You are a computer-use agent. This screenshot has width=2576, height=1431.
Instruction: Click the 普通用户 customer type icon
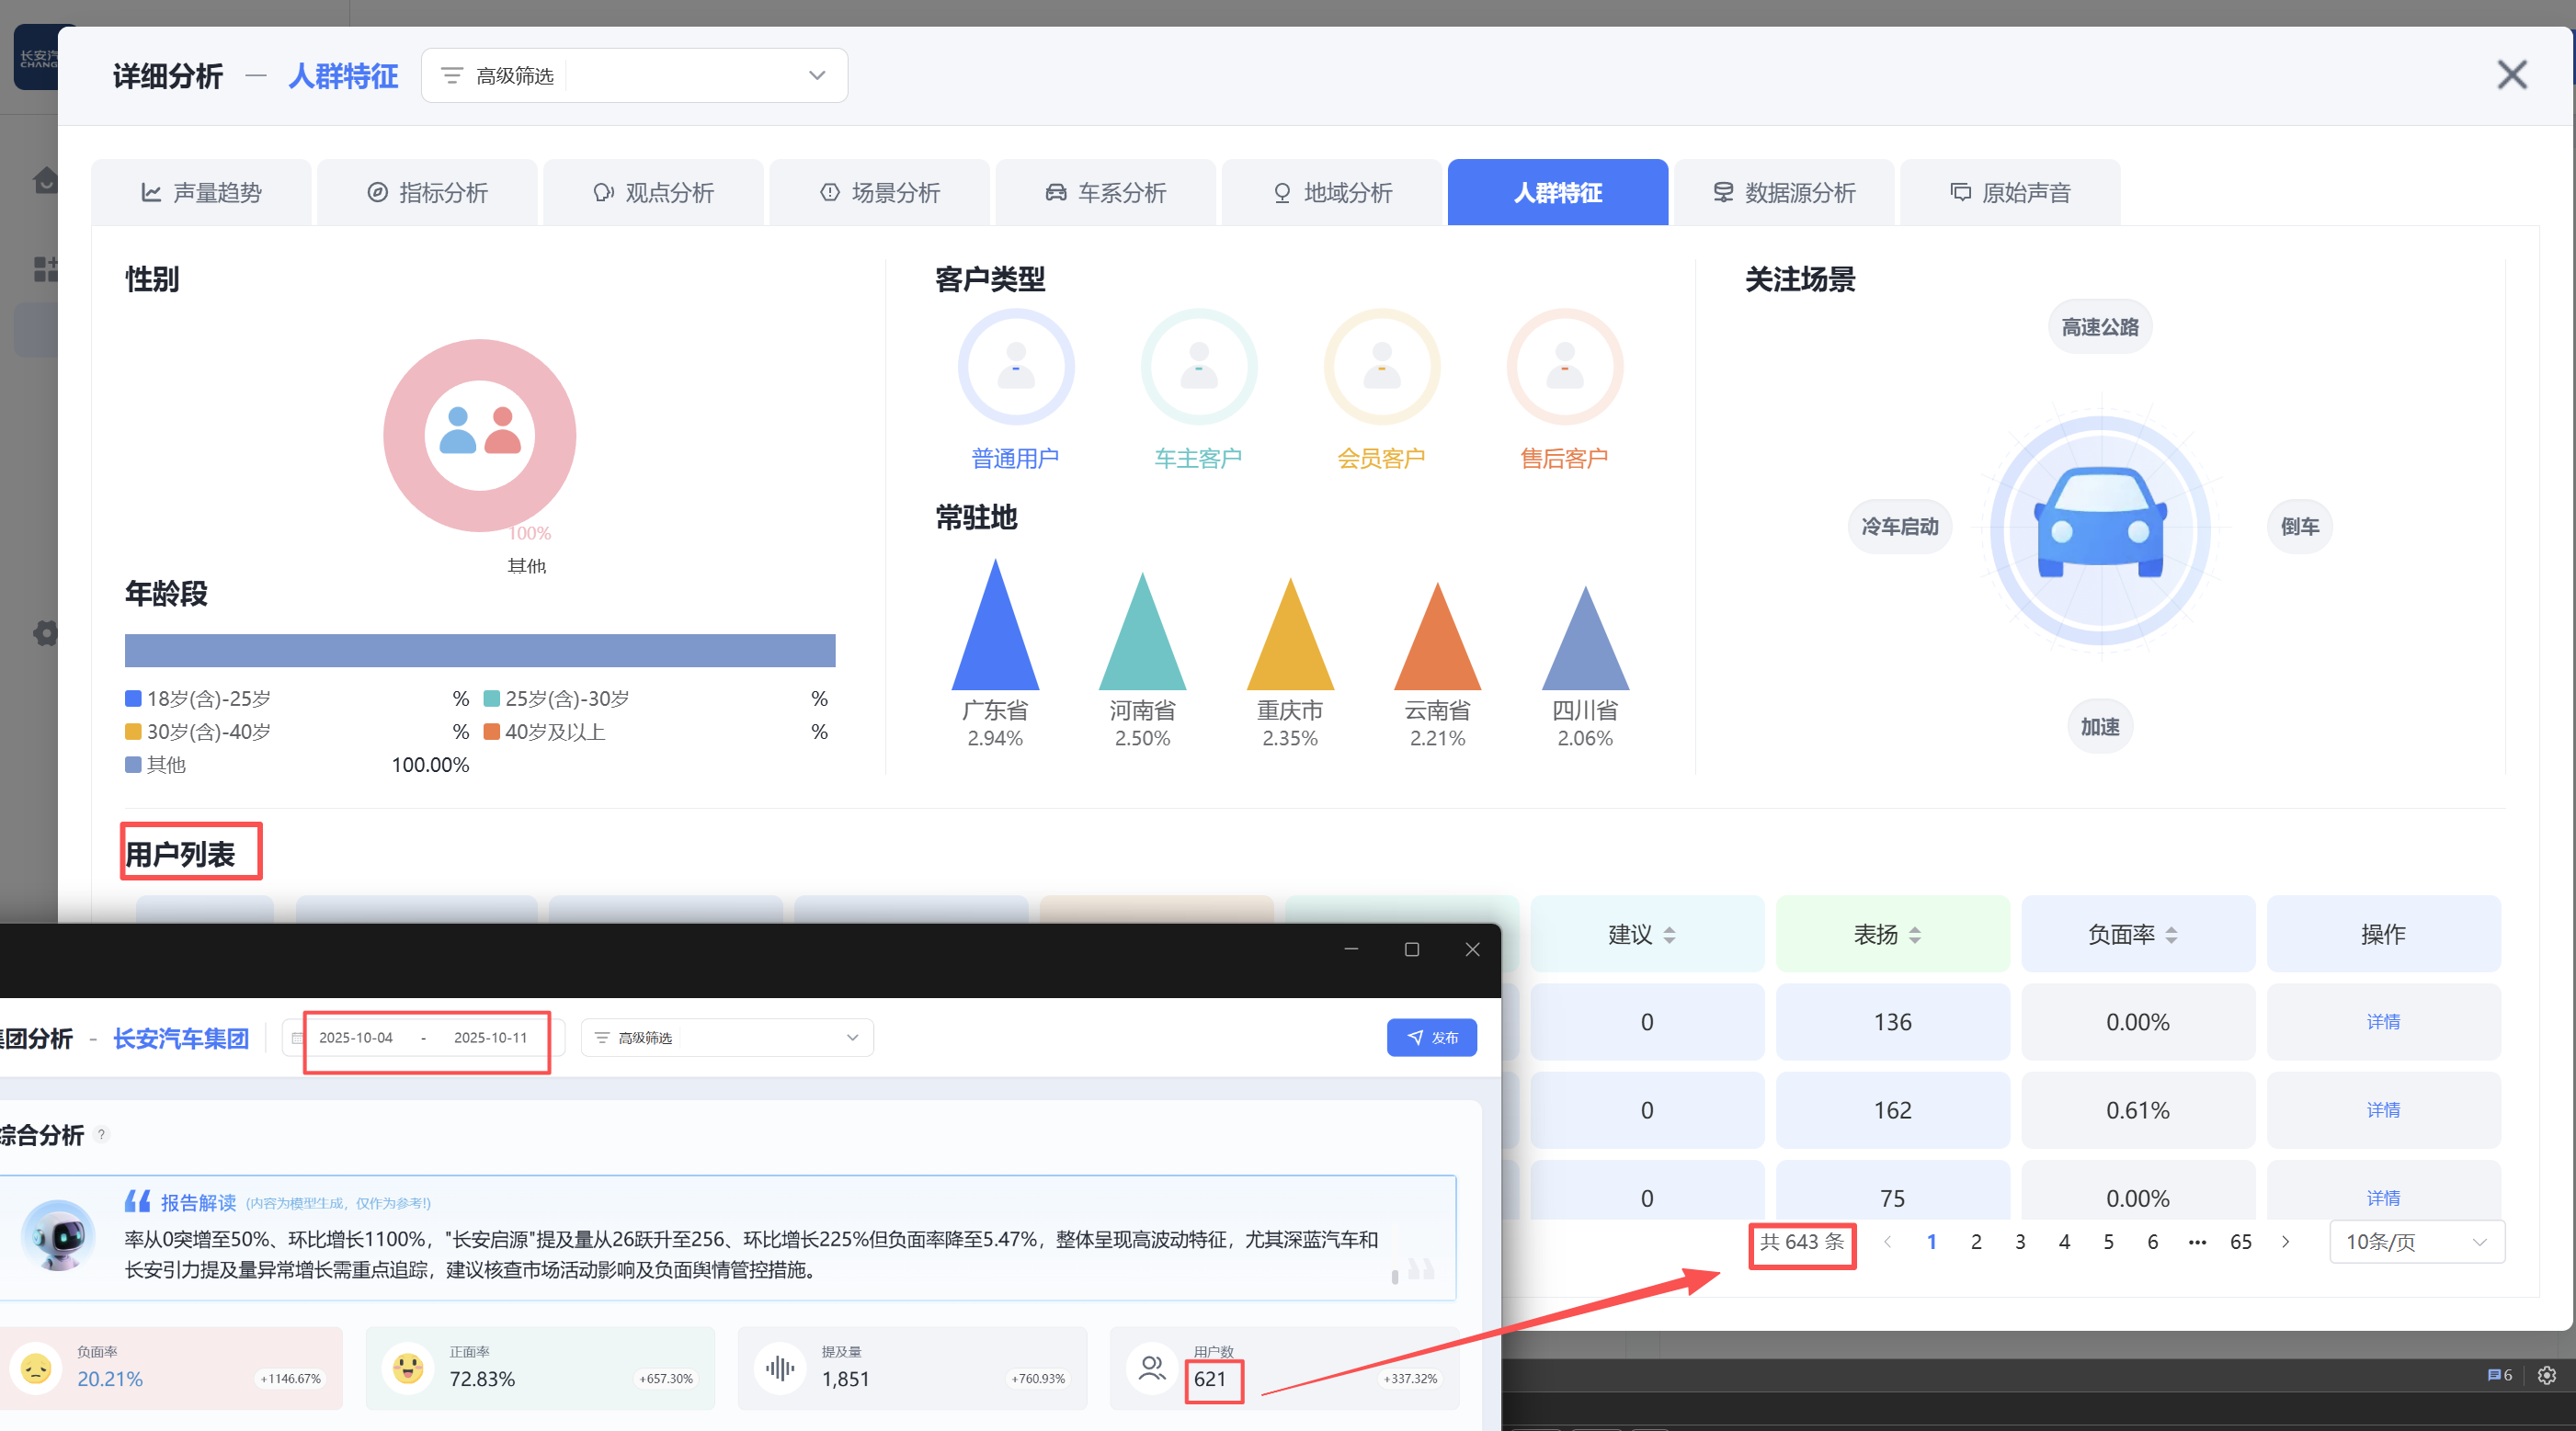[x=1015, y=367]
